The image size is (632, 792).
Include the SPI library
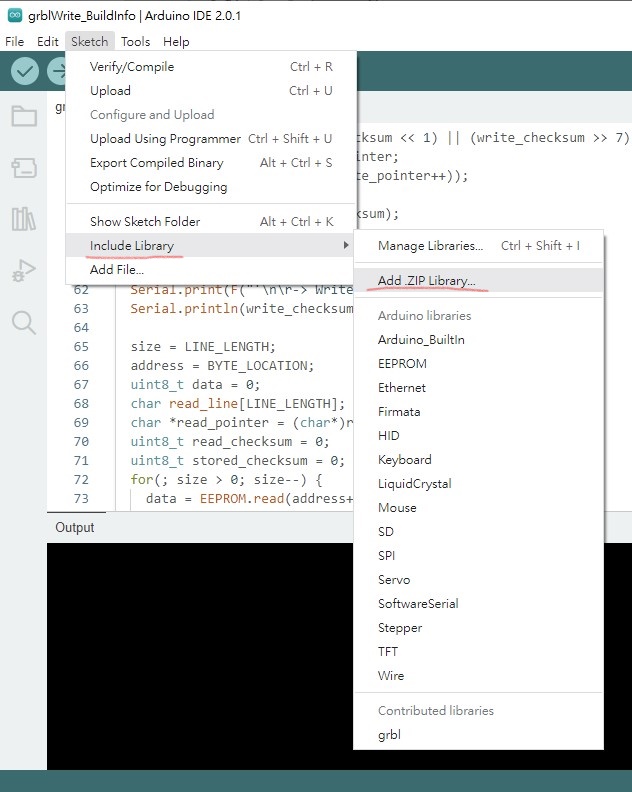[478, 556]
